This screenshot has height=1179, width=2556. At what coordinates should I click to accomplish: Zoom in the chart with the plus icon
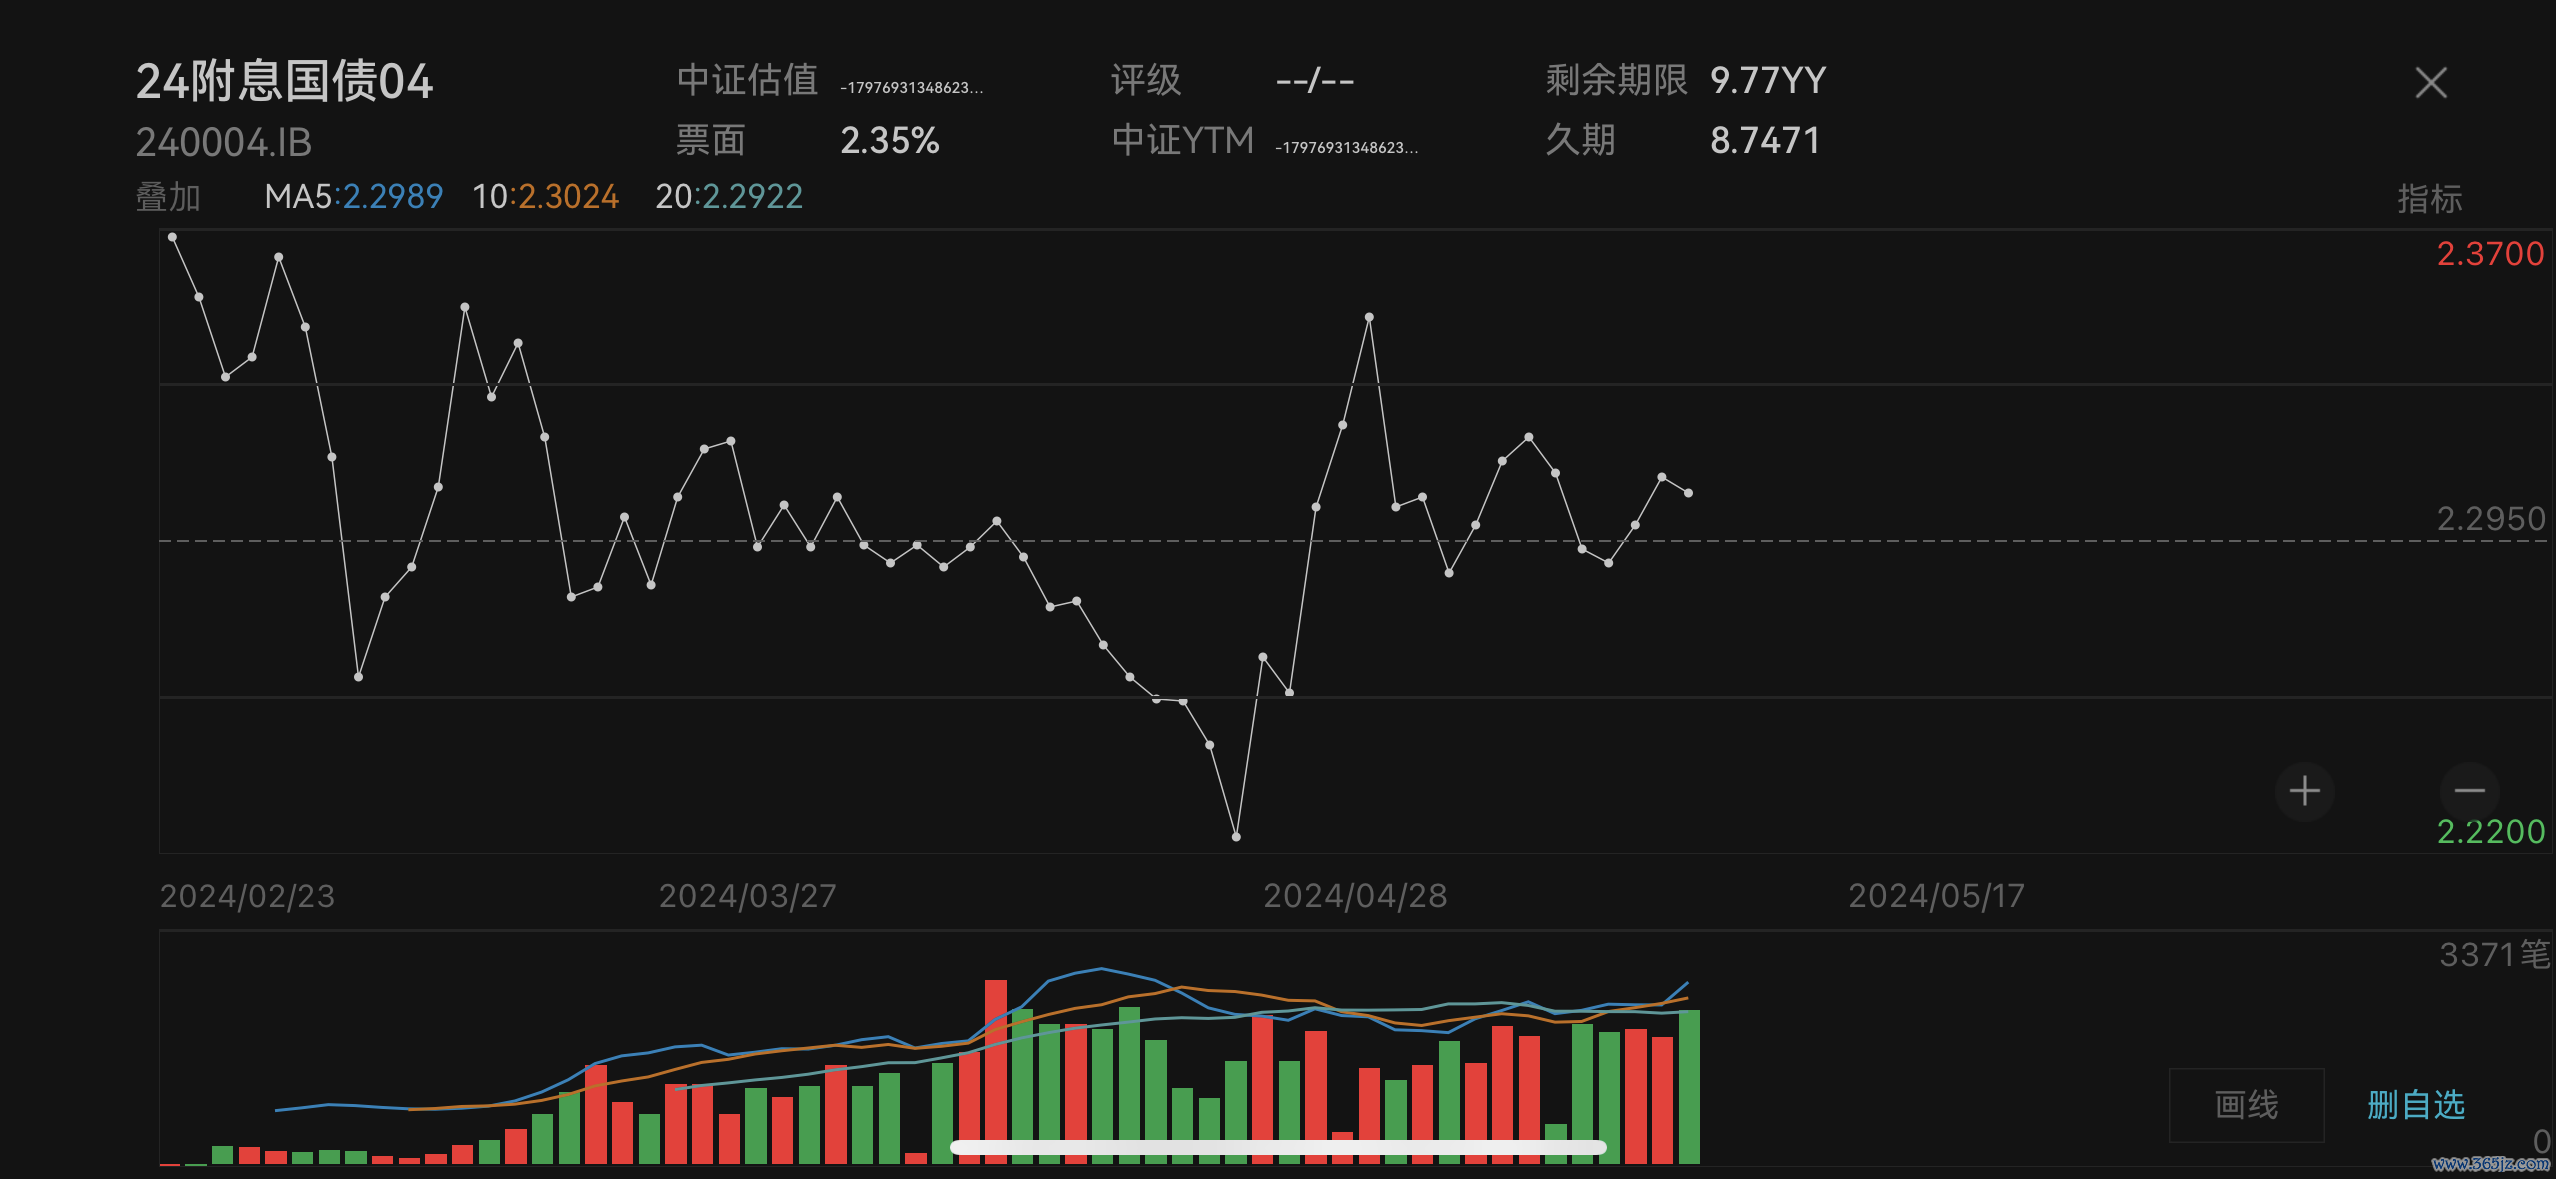tap(2304, 791)
